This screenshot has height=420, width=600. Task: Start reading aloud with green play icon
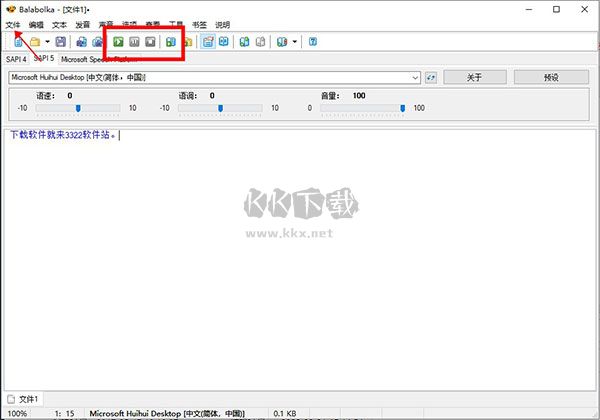(118, 42)
